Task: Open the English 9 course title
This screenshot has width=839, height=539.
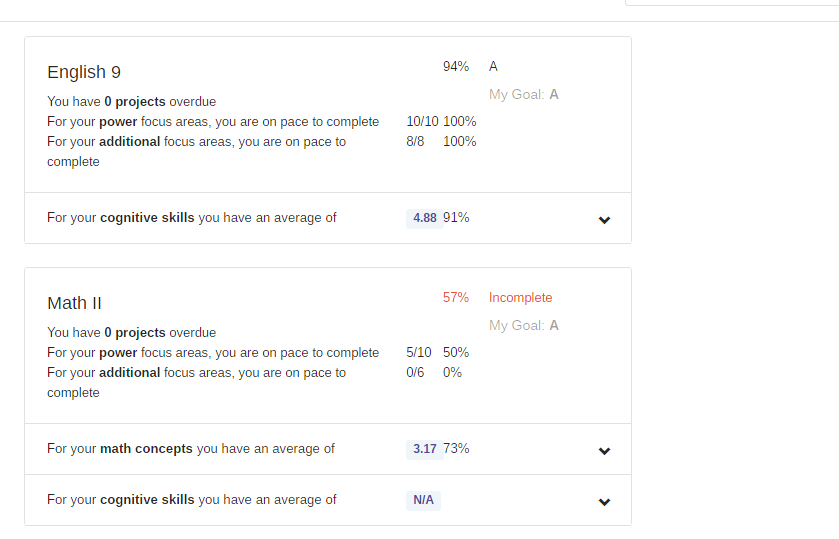Action: coord(84,72)
